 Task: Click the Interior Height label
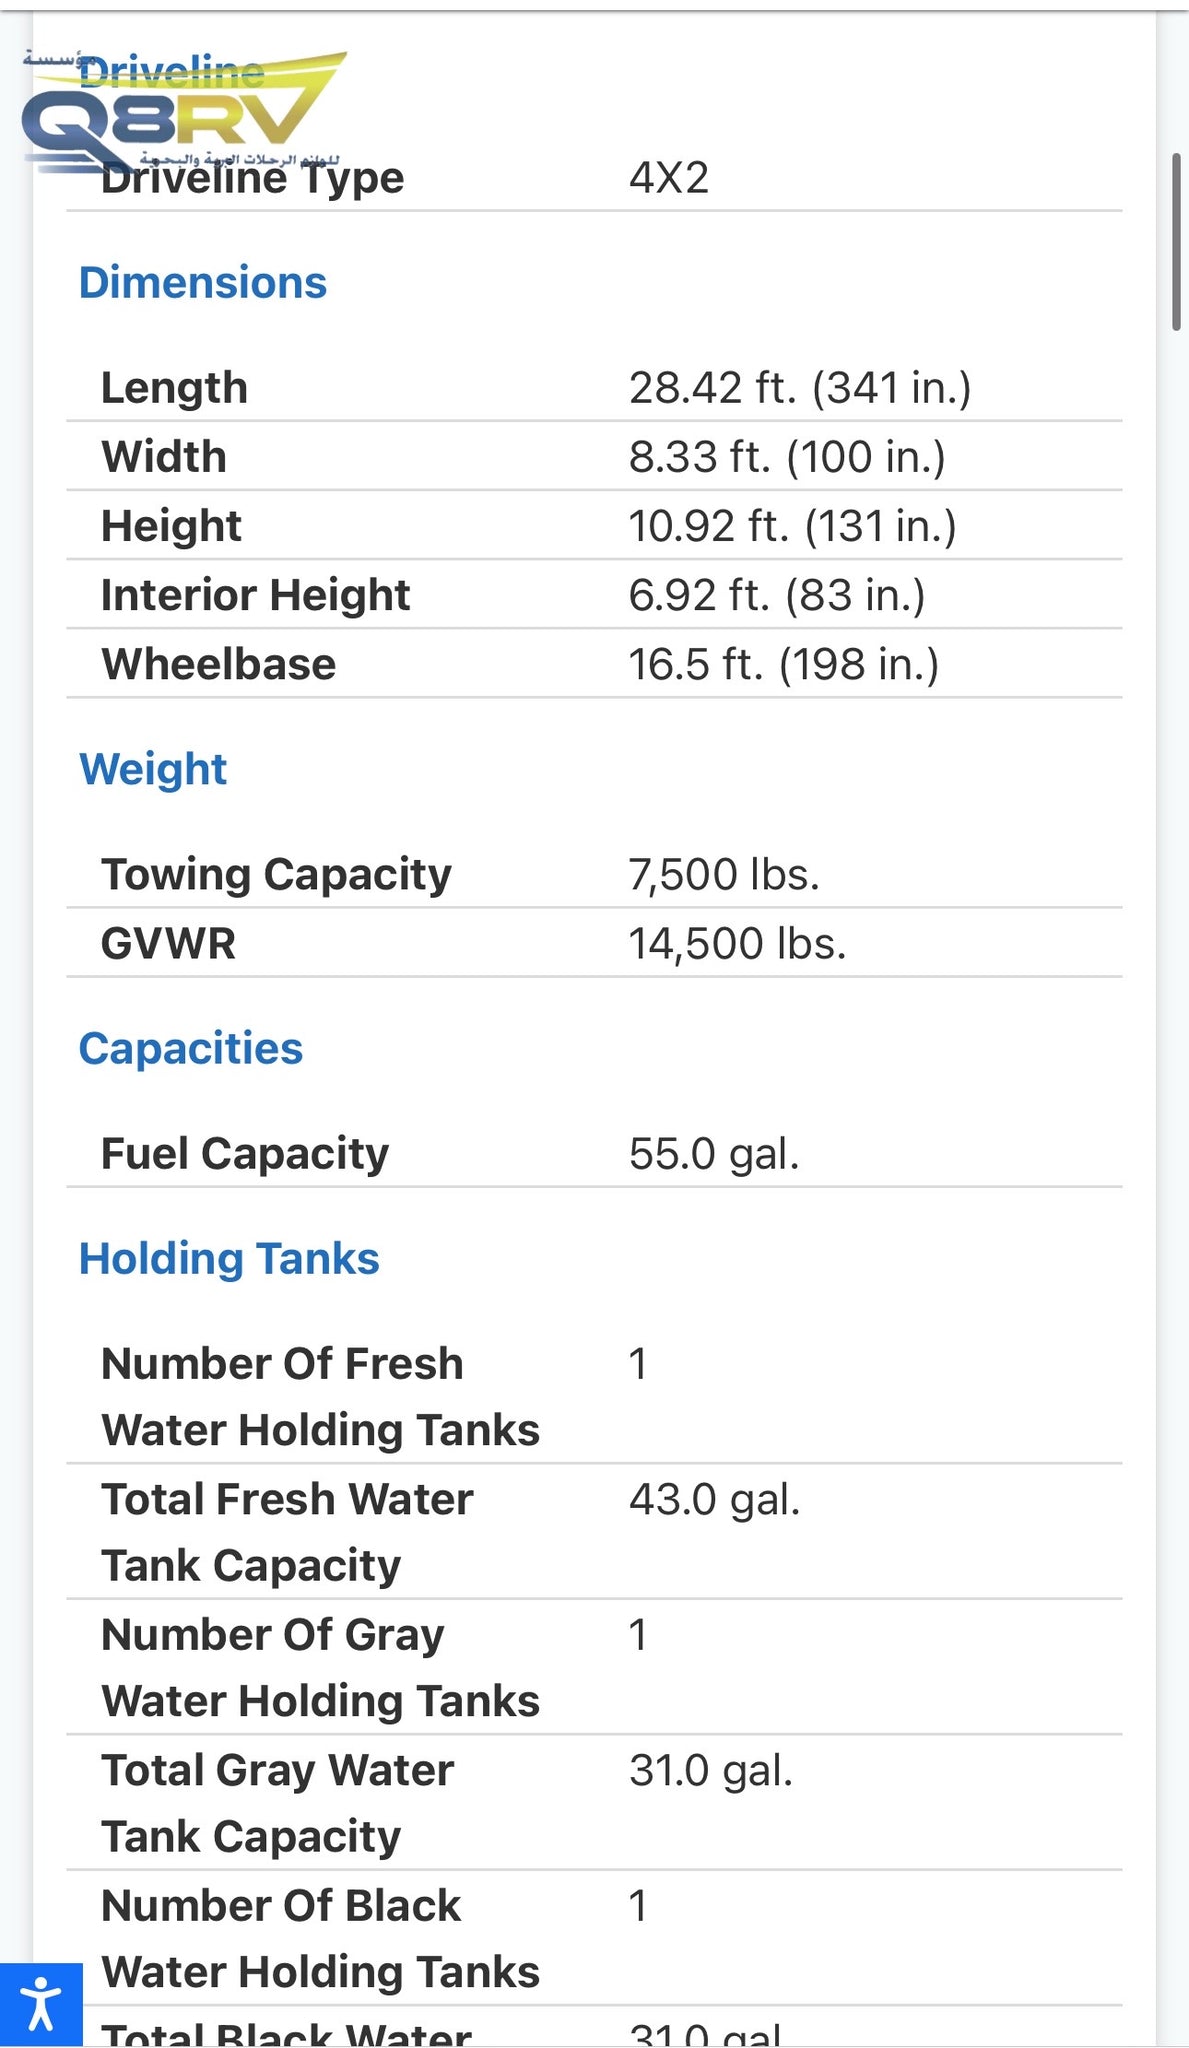tap(255, 595)
